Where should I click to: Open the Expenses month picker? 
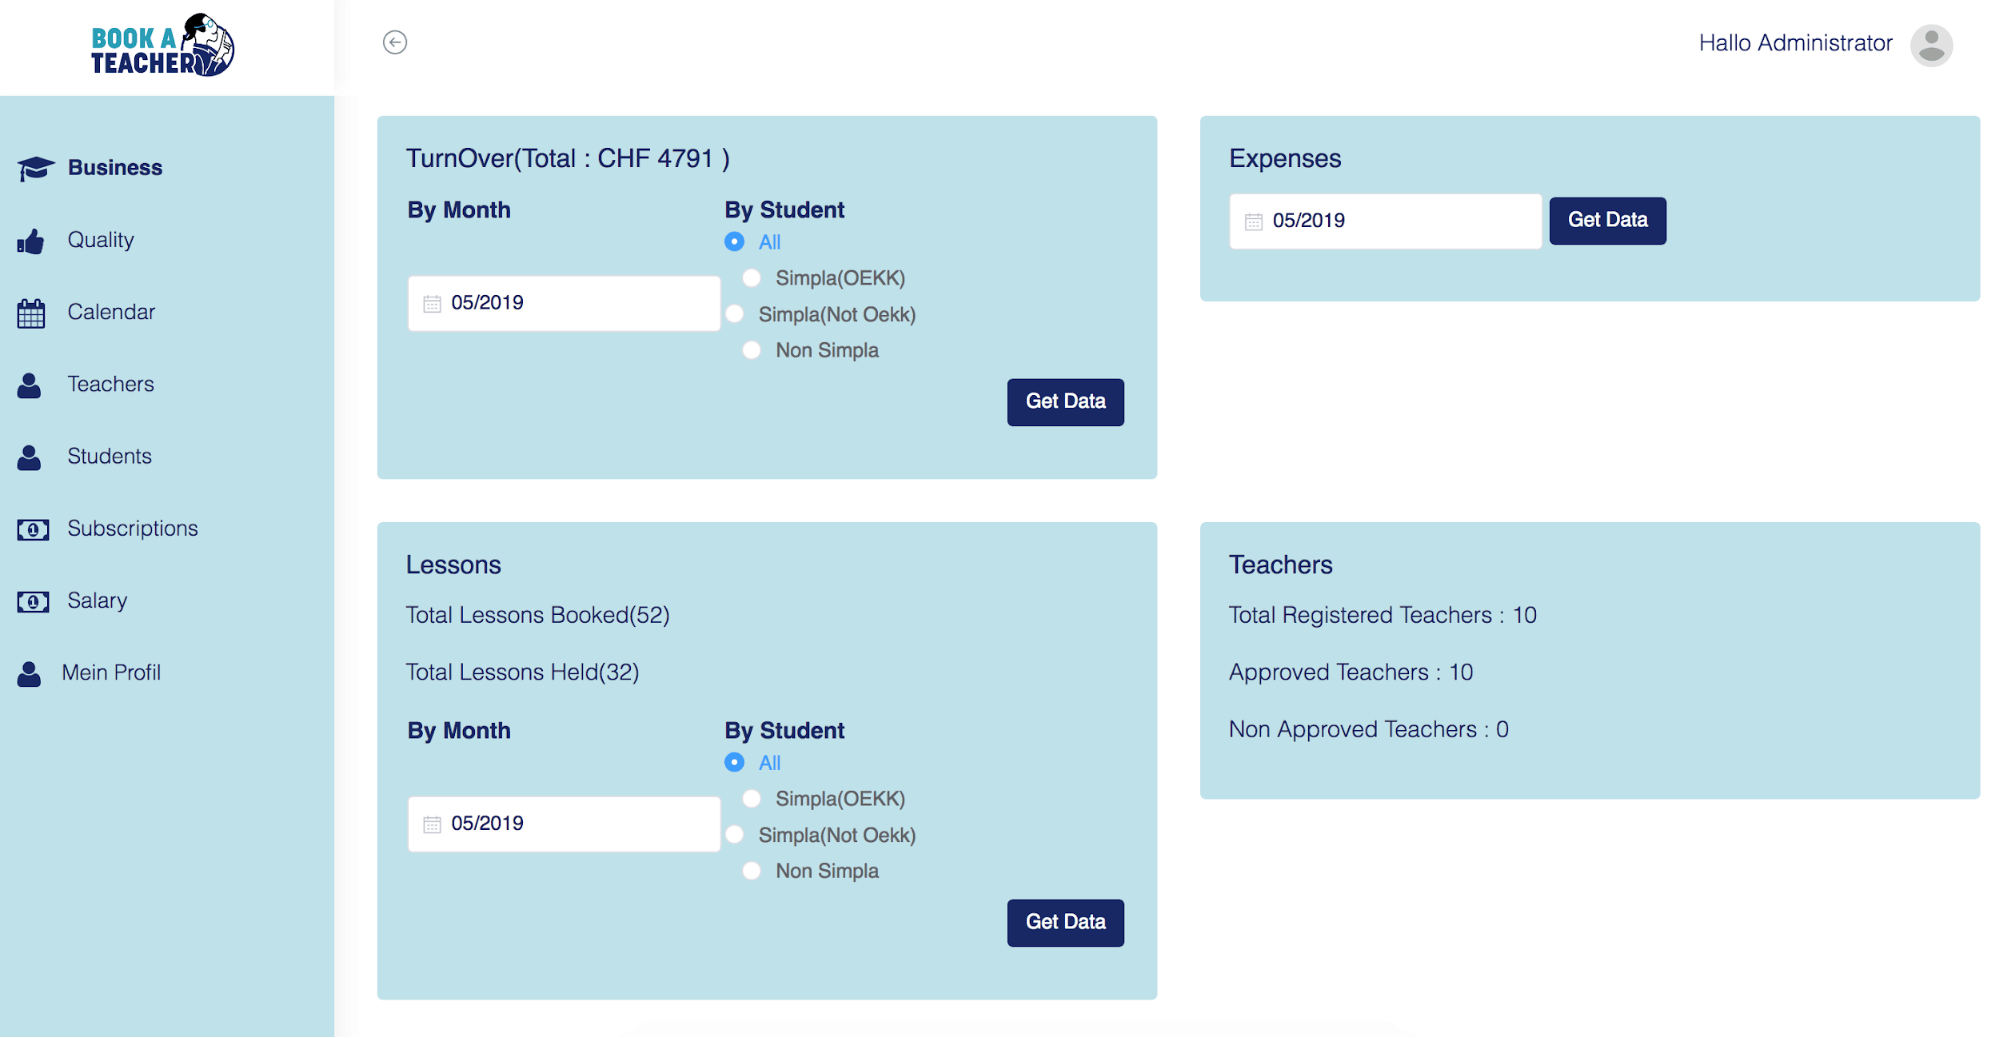pyautogui.click(x=1385, y=220)
